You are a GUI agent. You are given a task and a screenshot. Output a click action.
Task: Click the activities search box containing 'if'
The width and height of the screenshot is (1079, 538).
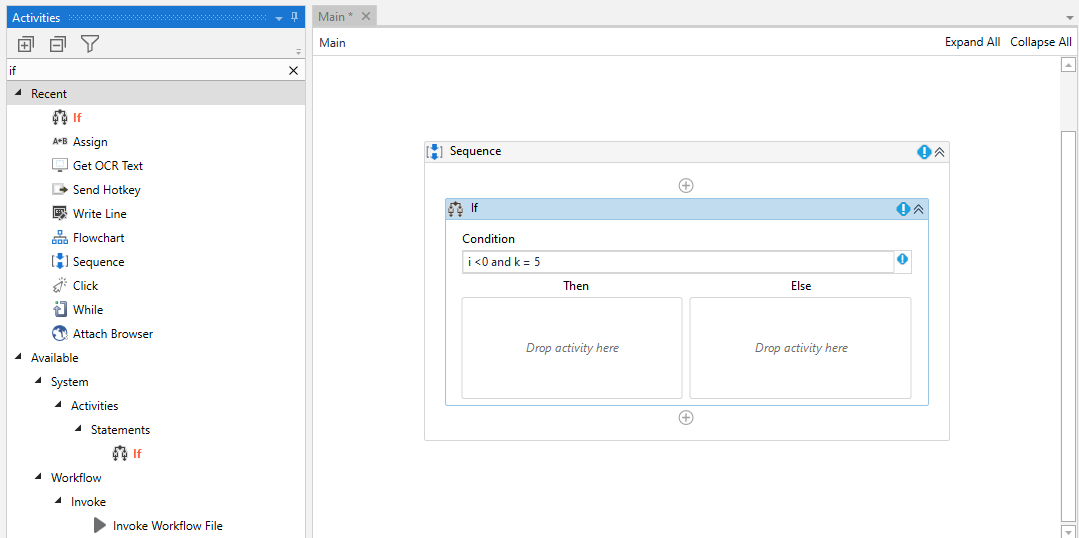[146, 71]
